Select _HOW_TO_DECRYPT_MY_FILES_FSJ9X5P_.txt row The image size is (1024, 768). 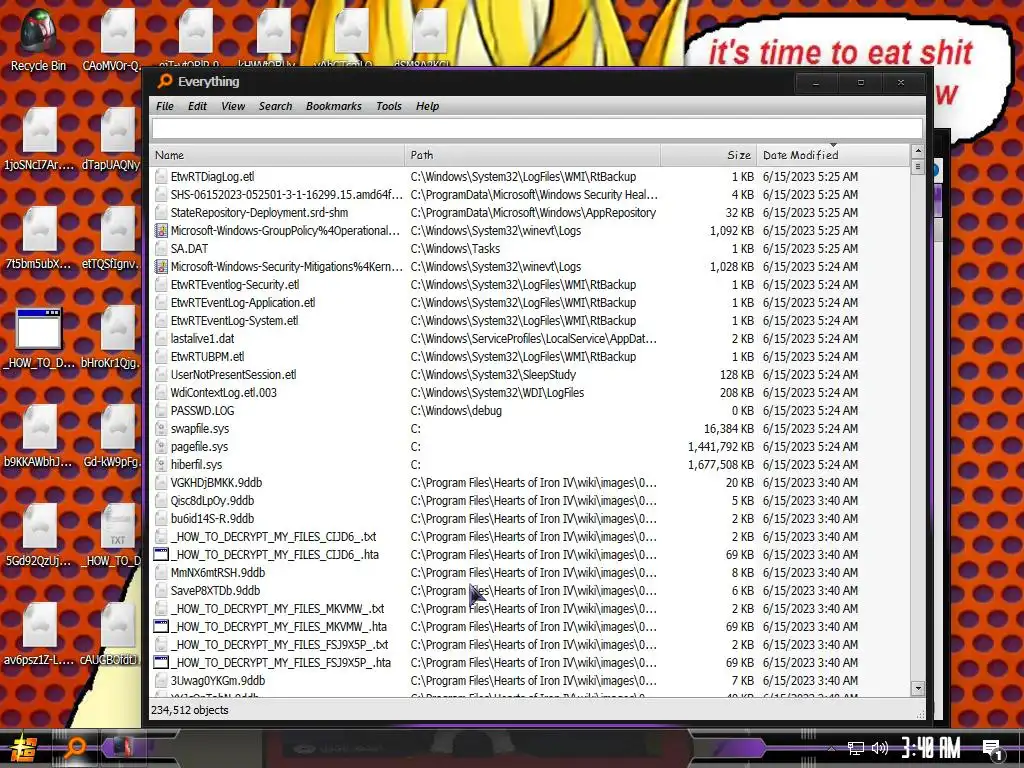pyautogui.click(x=529, y=645)
